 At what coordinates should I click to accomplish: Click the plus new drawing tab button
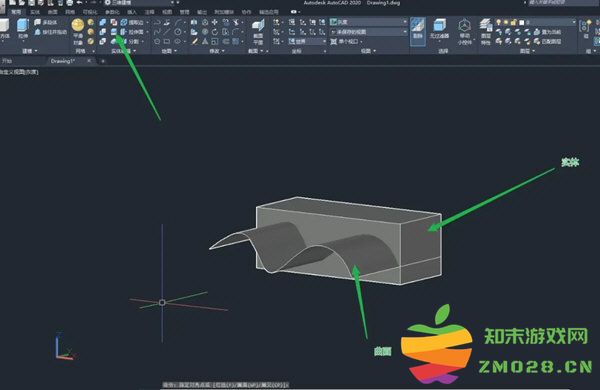coord(103,61)
